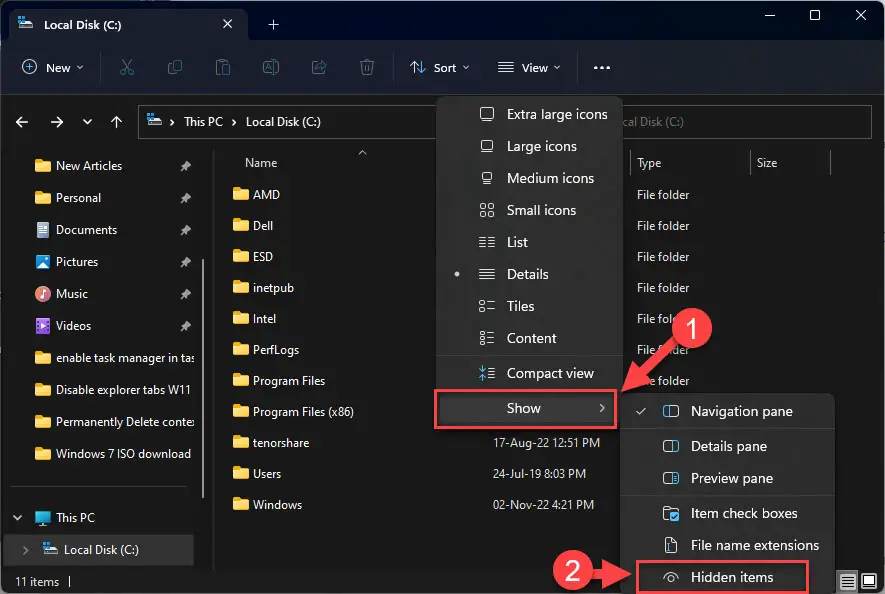
Task: Select the Rename icon in the toolbar
Action: click(x=270, y=67)
